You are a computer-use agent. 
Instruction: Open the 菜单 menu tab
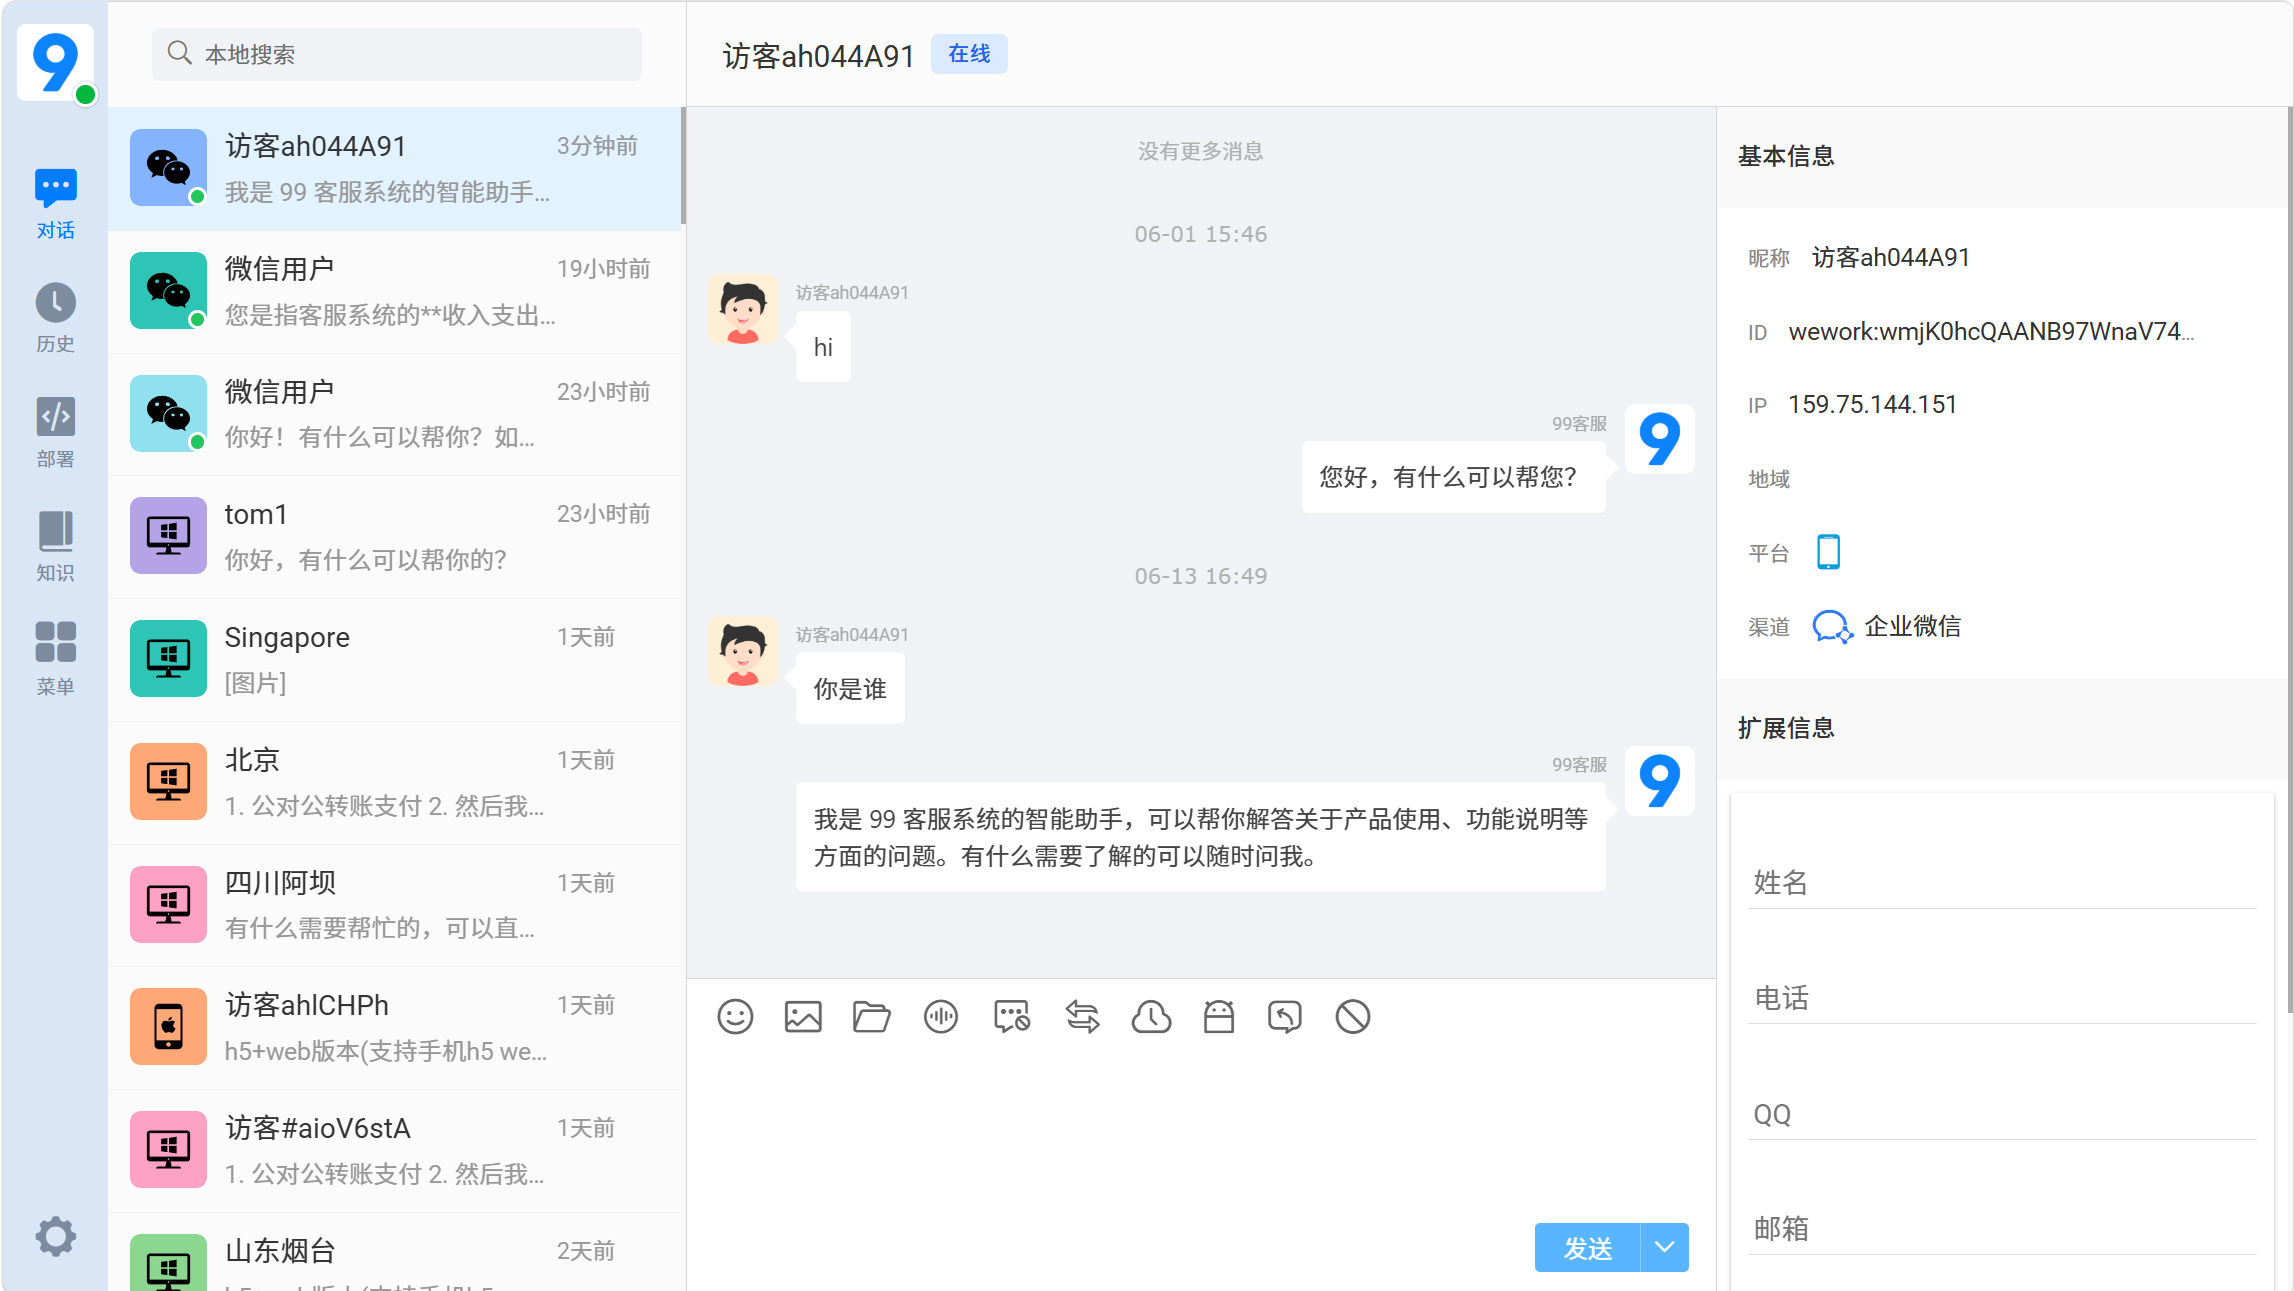(56, 660)
